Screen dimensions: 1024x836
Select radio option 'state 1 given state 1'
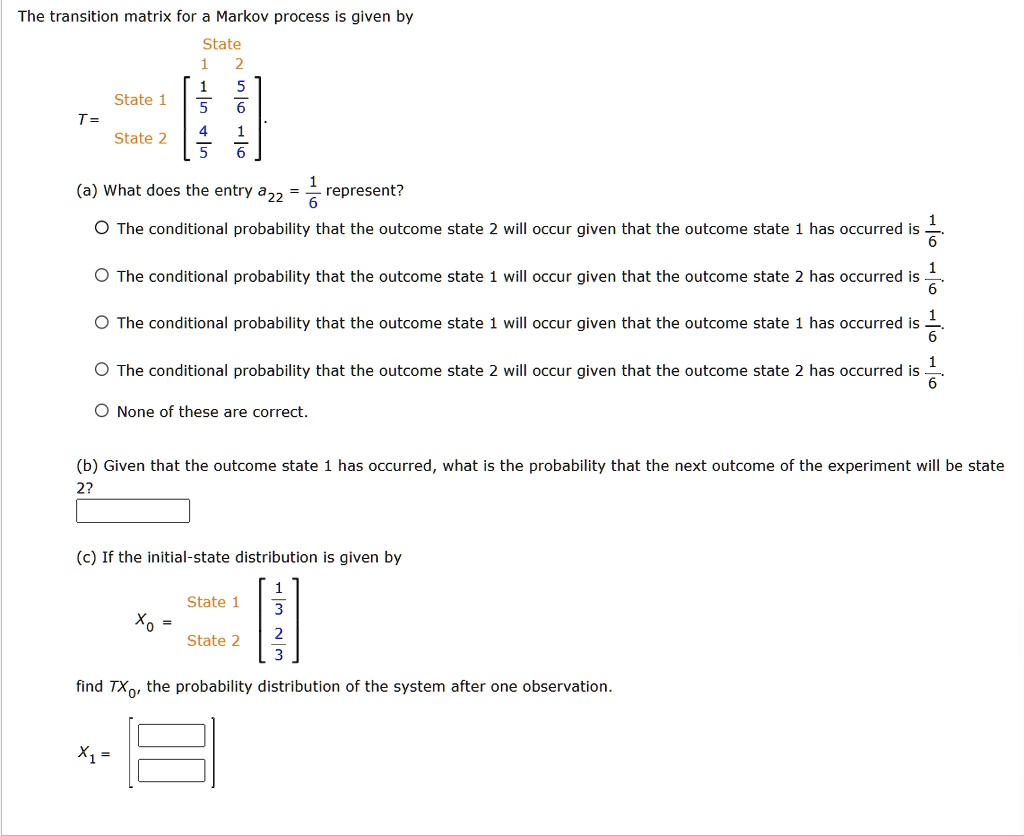pos(102,321)
